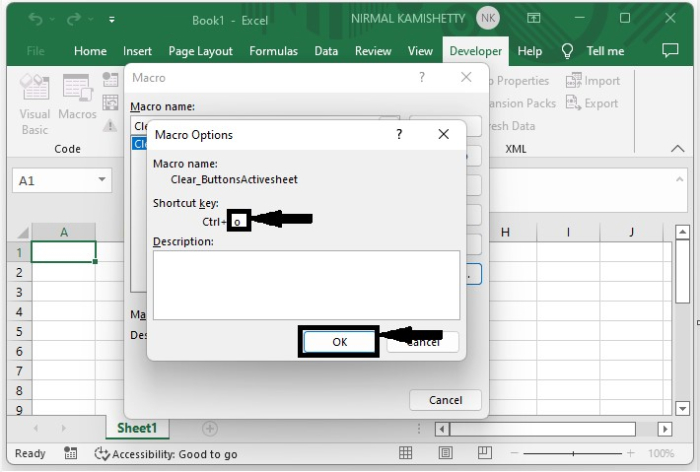700x472 pixels.
Task: Select column I header
Action: pos(568,232)
